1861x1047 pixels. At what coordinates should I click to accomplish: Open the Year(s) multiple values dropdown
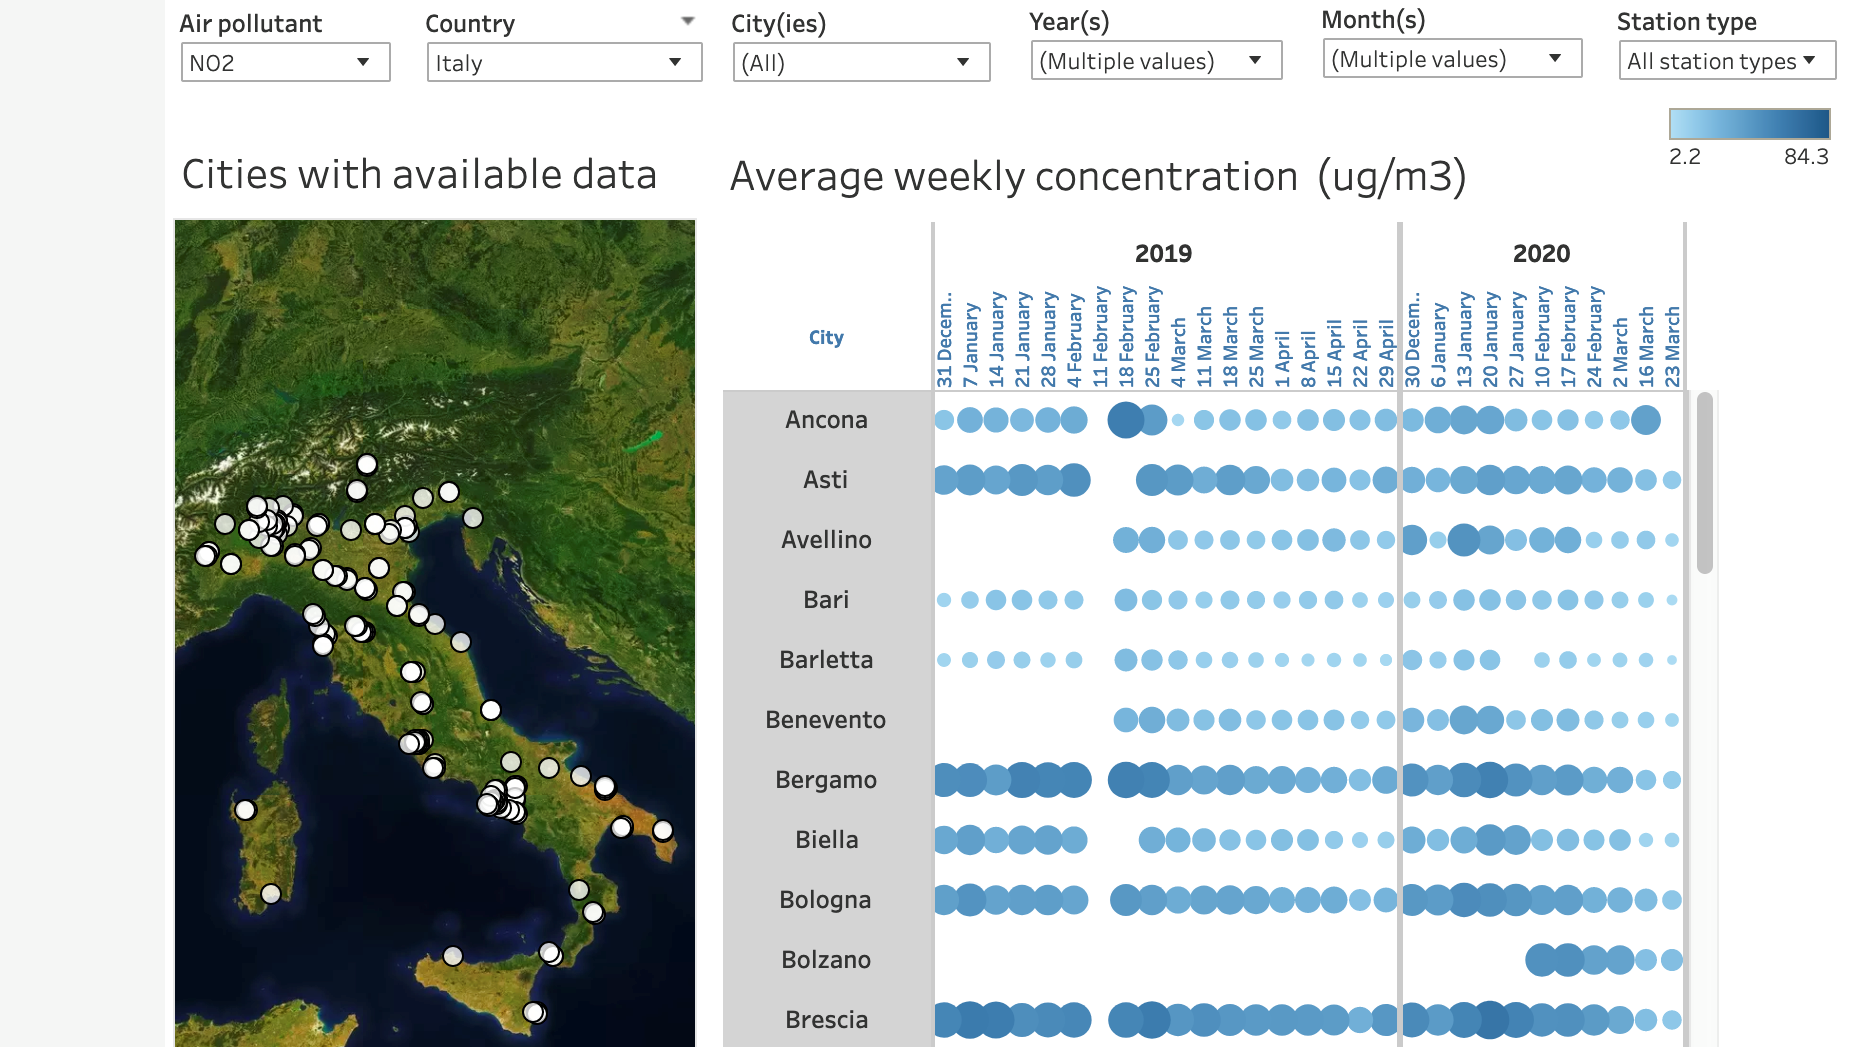pyautogui.click(x=1155, y=61)
